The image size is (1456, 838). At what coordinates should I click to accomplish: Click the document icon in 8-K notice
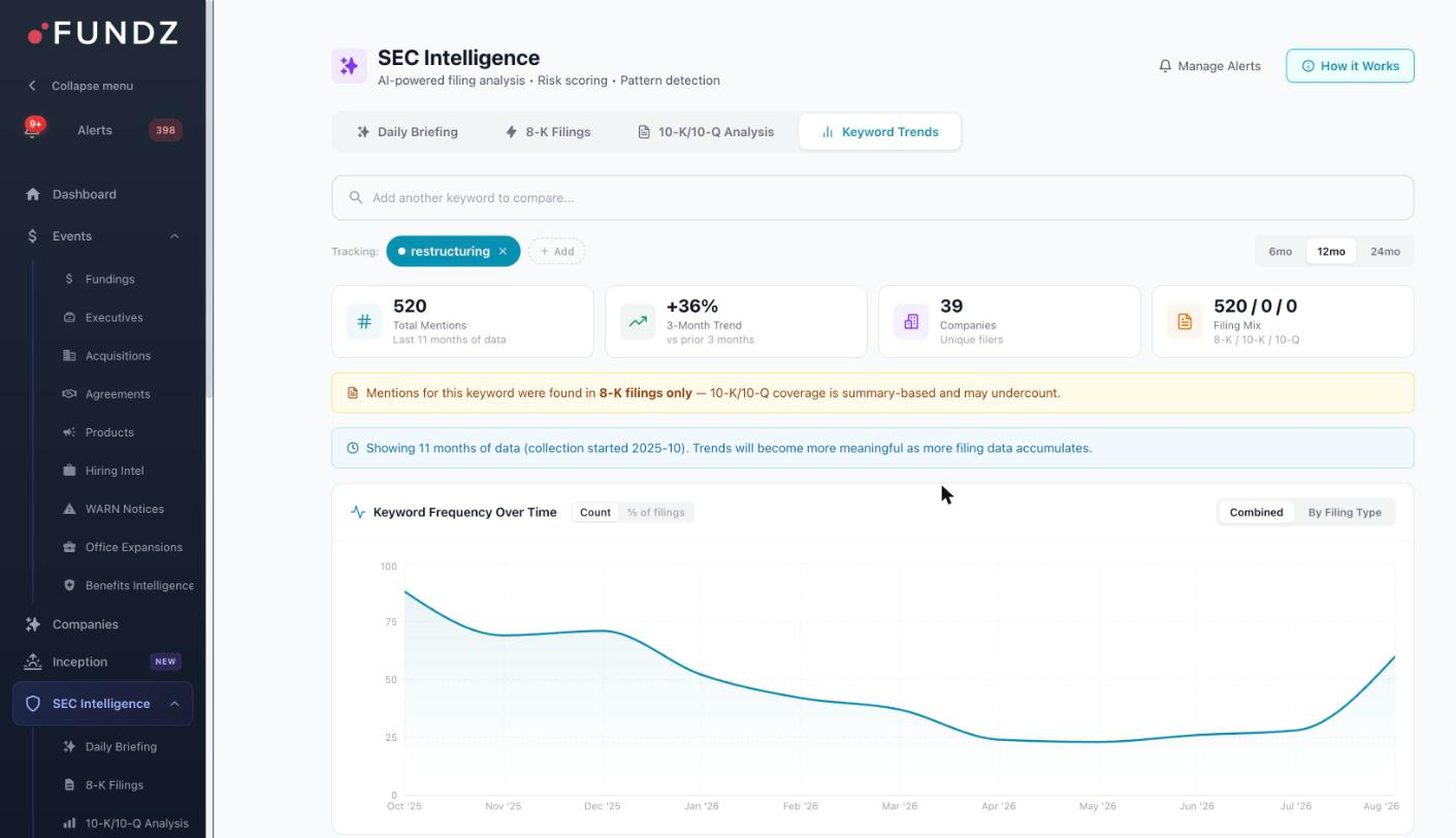tap(353, 393)
